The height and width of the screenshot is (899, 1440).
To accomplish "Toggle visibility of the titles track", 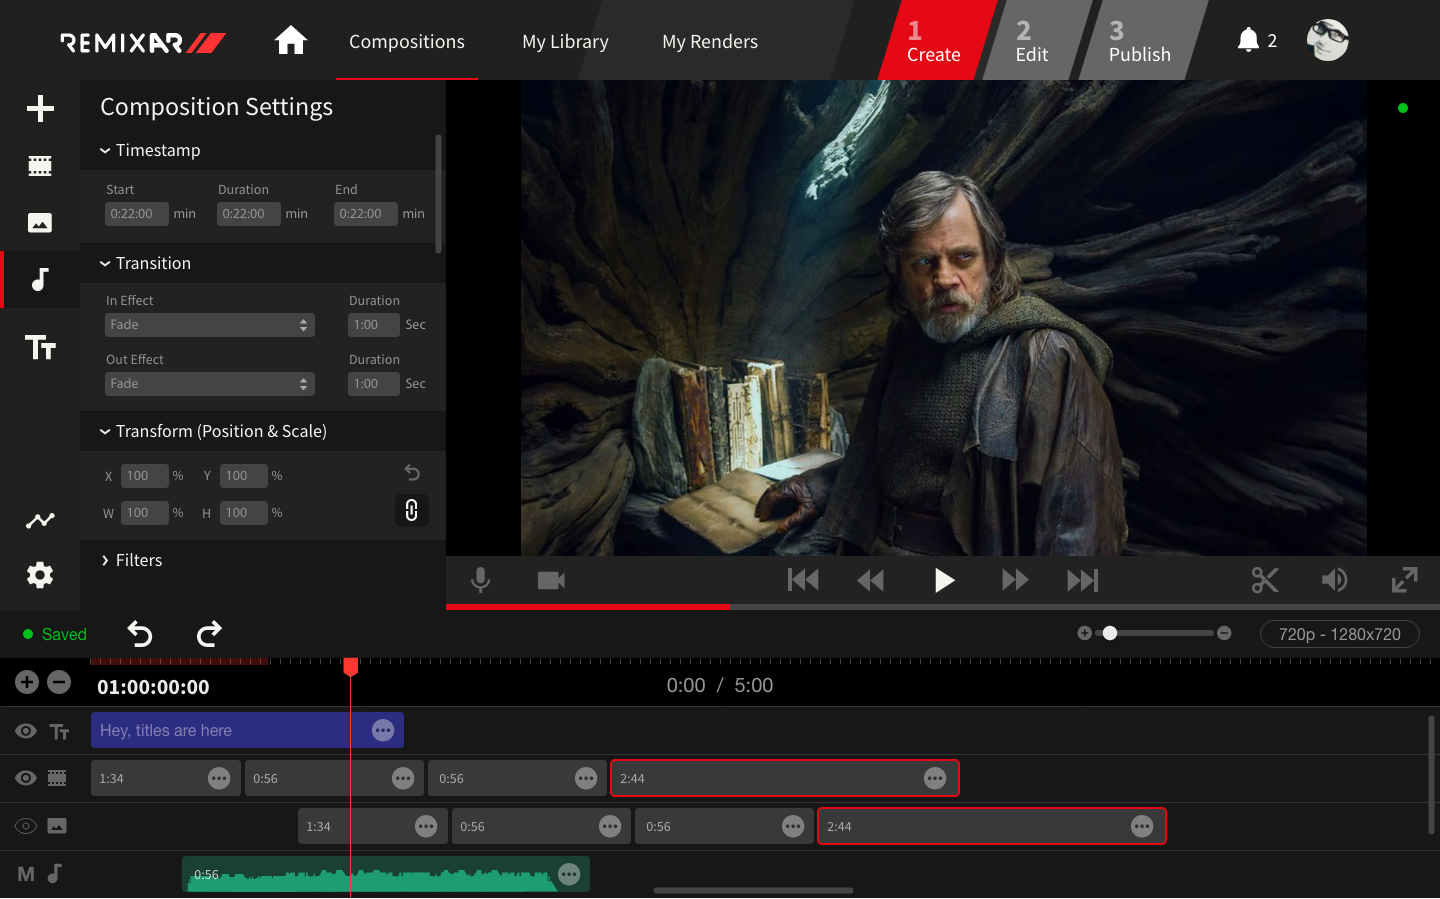I will pyautogui.click(x=26, y=731).
